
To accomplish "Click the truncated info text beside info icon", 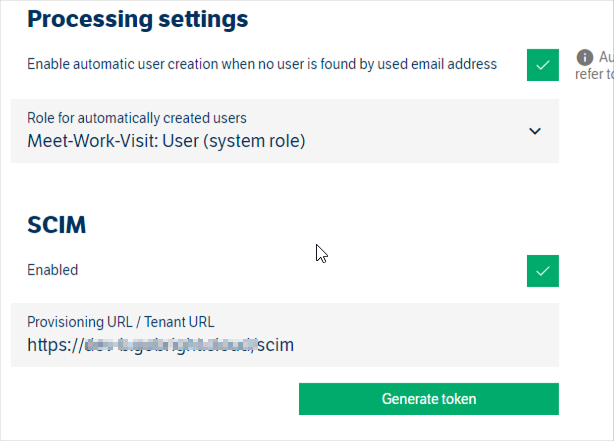I will [606, 58].
